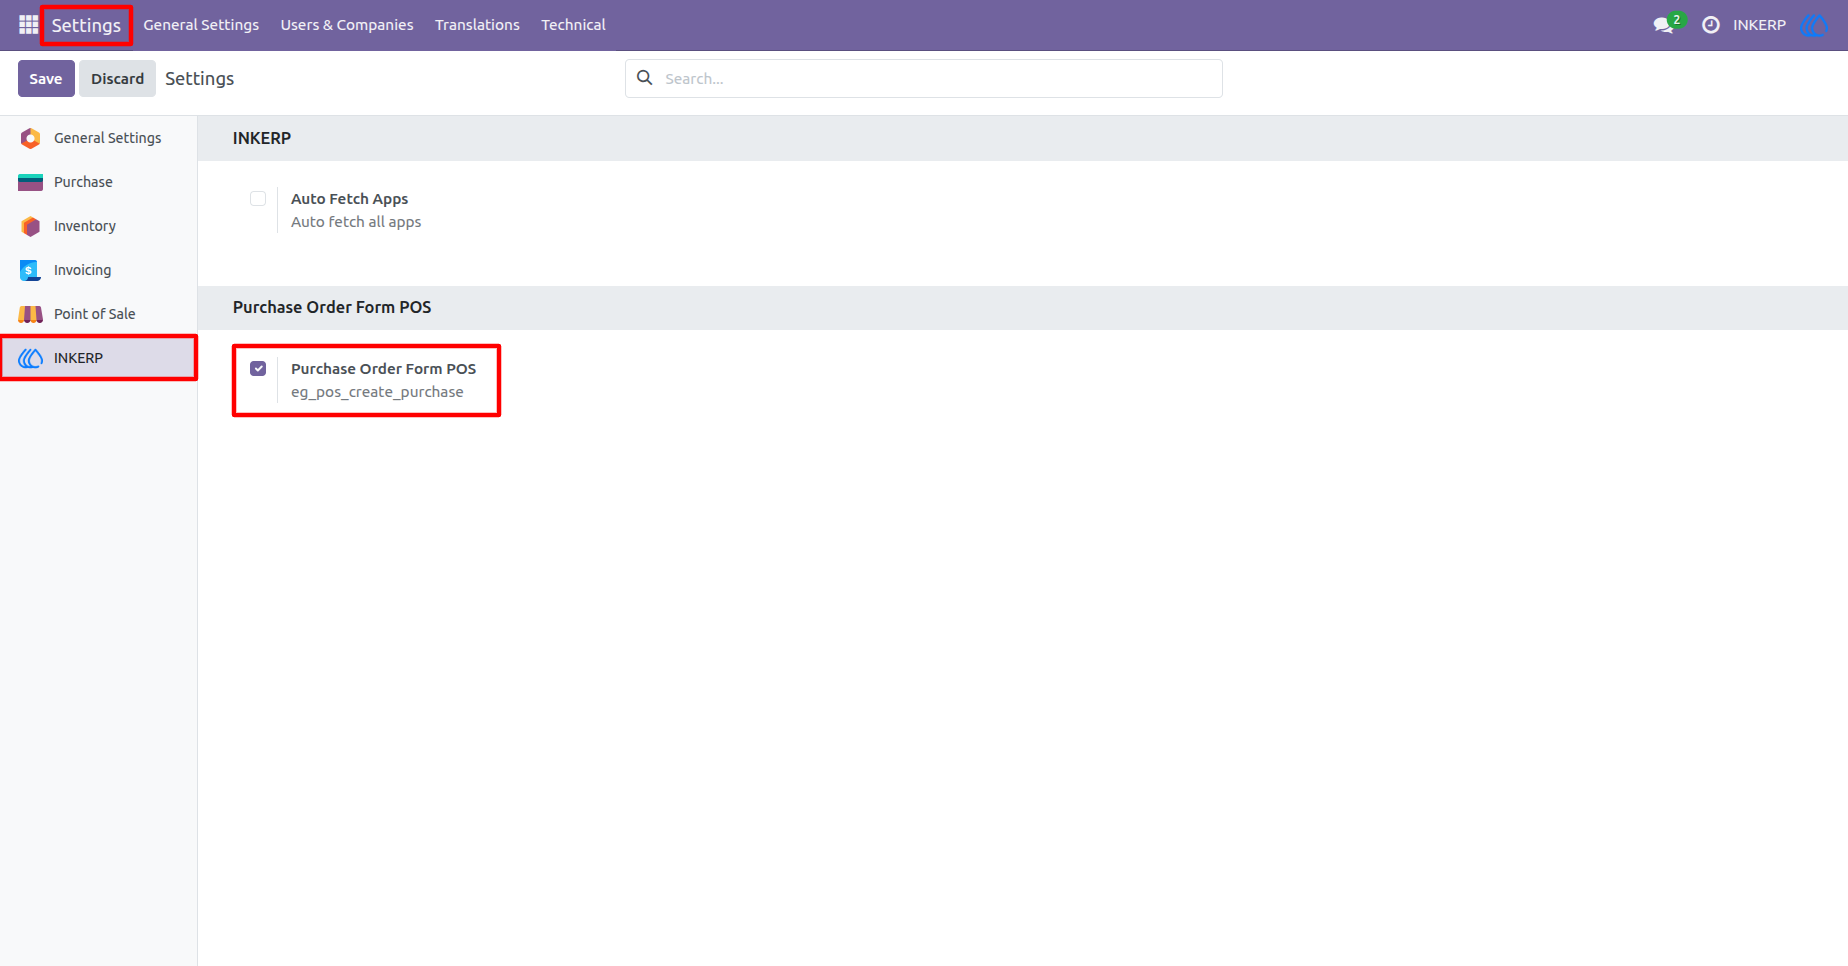Click the 'Purchase Order Form POS' section header
The width and height of the screenshot is (1848, 966).
(x=332, y=307)
